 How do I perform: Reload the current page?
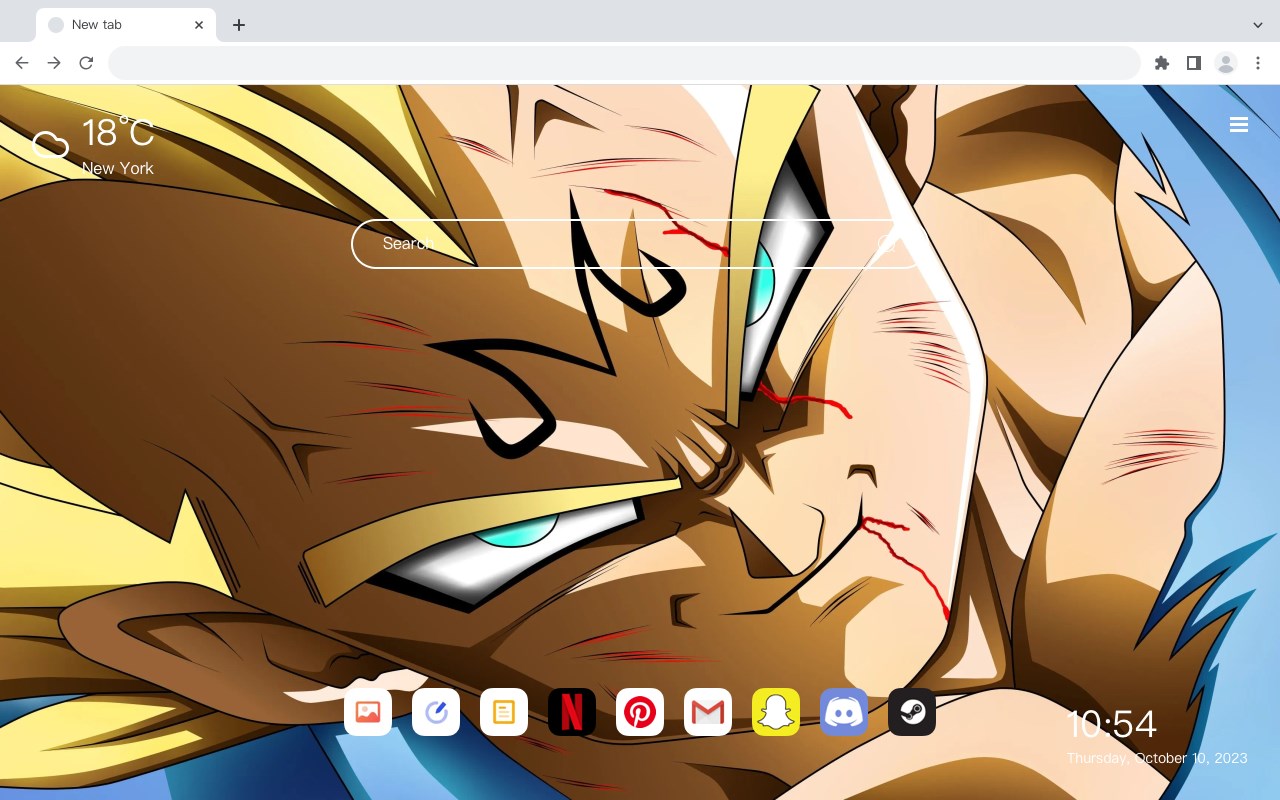86,63
